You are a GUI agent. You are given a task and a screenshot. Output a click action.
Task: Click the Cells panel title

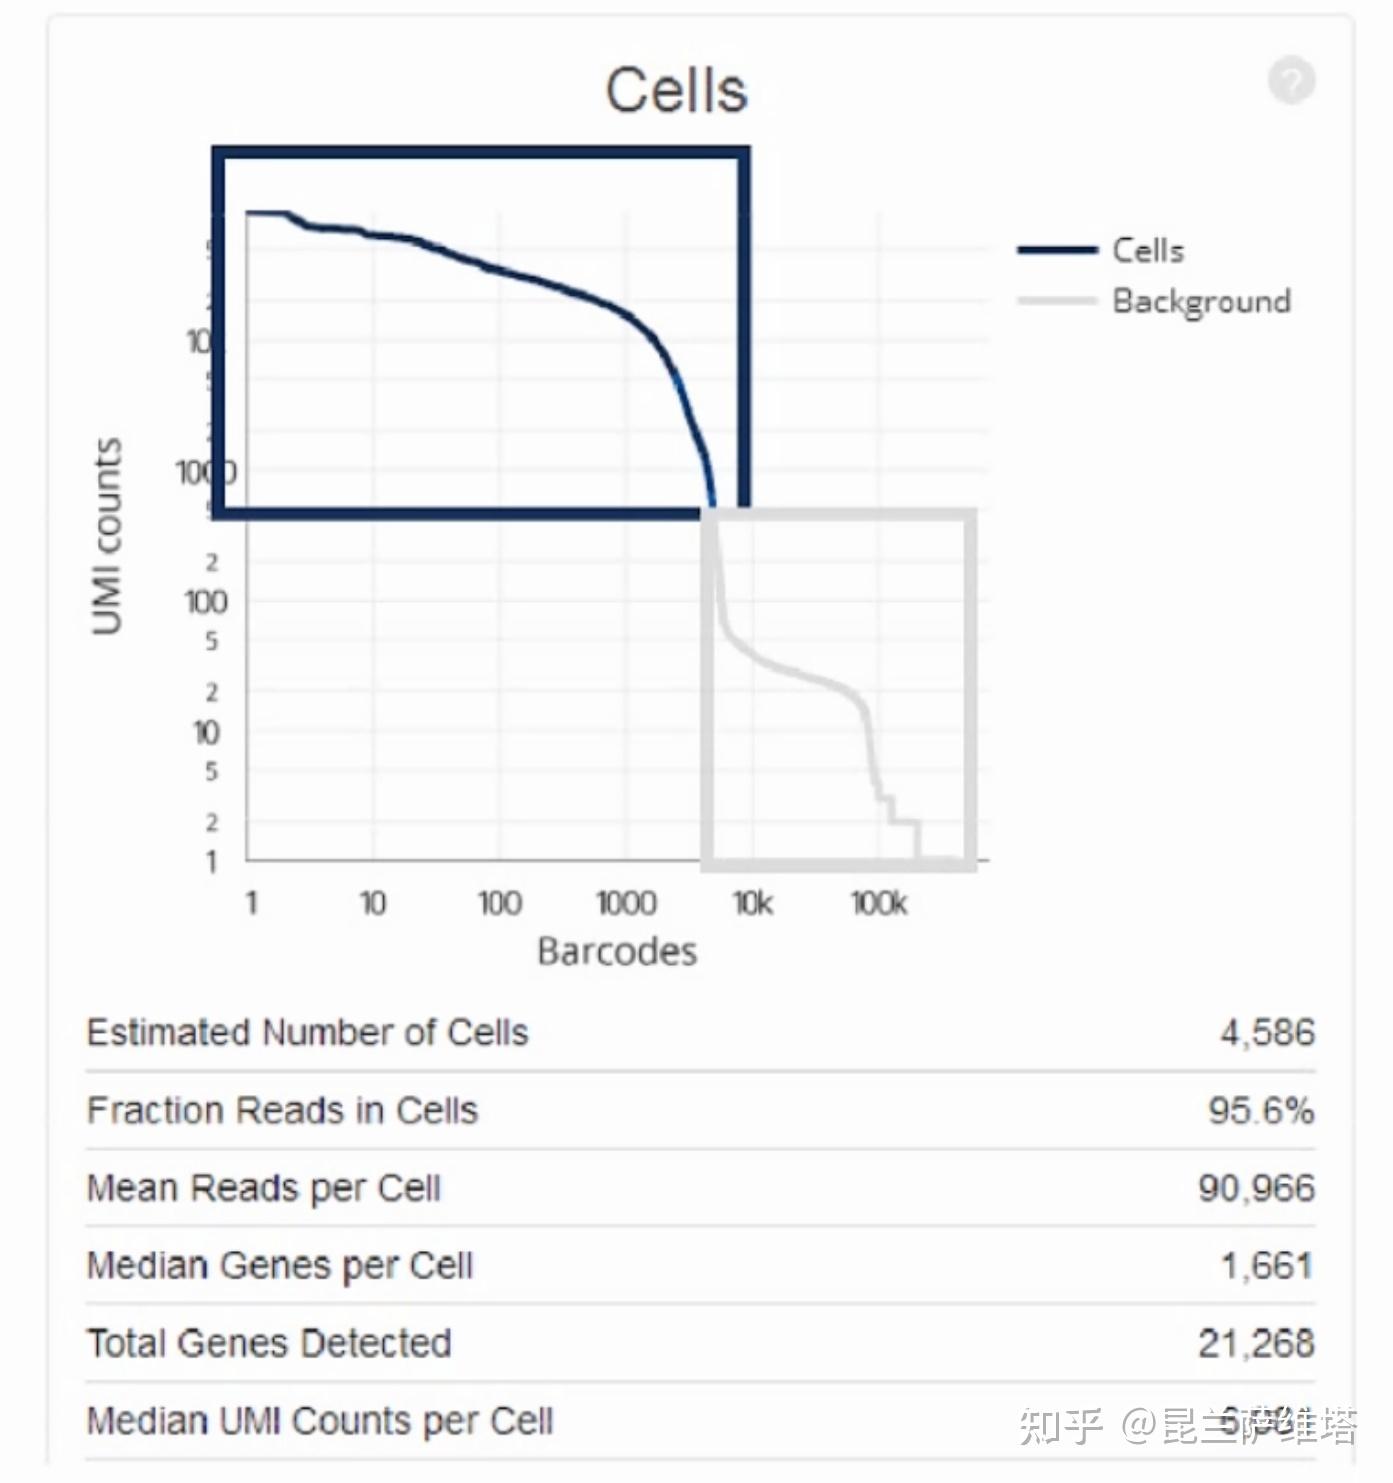coord(676,91)
